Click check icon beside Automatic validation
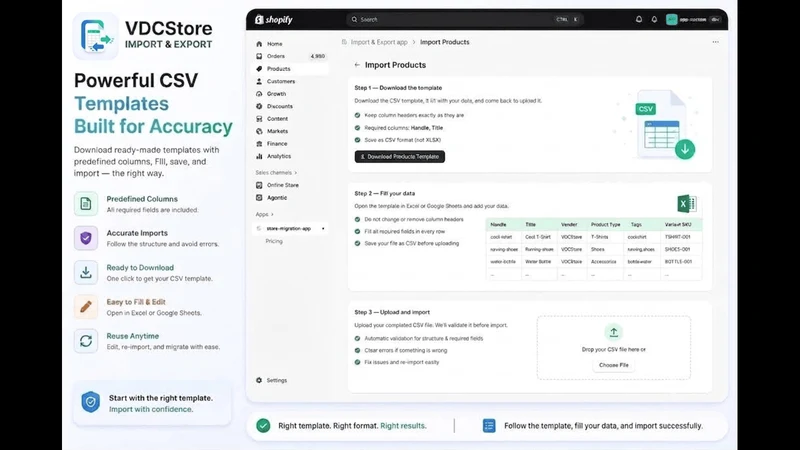Viewport: 800px width, 450px height. point(357,338)
